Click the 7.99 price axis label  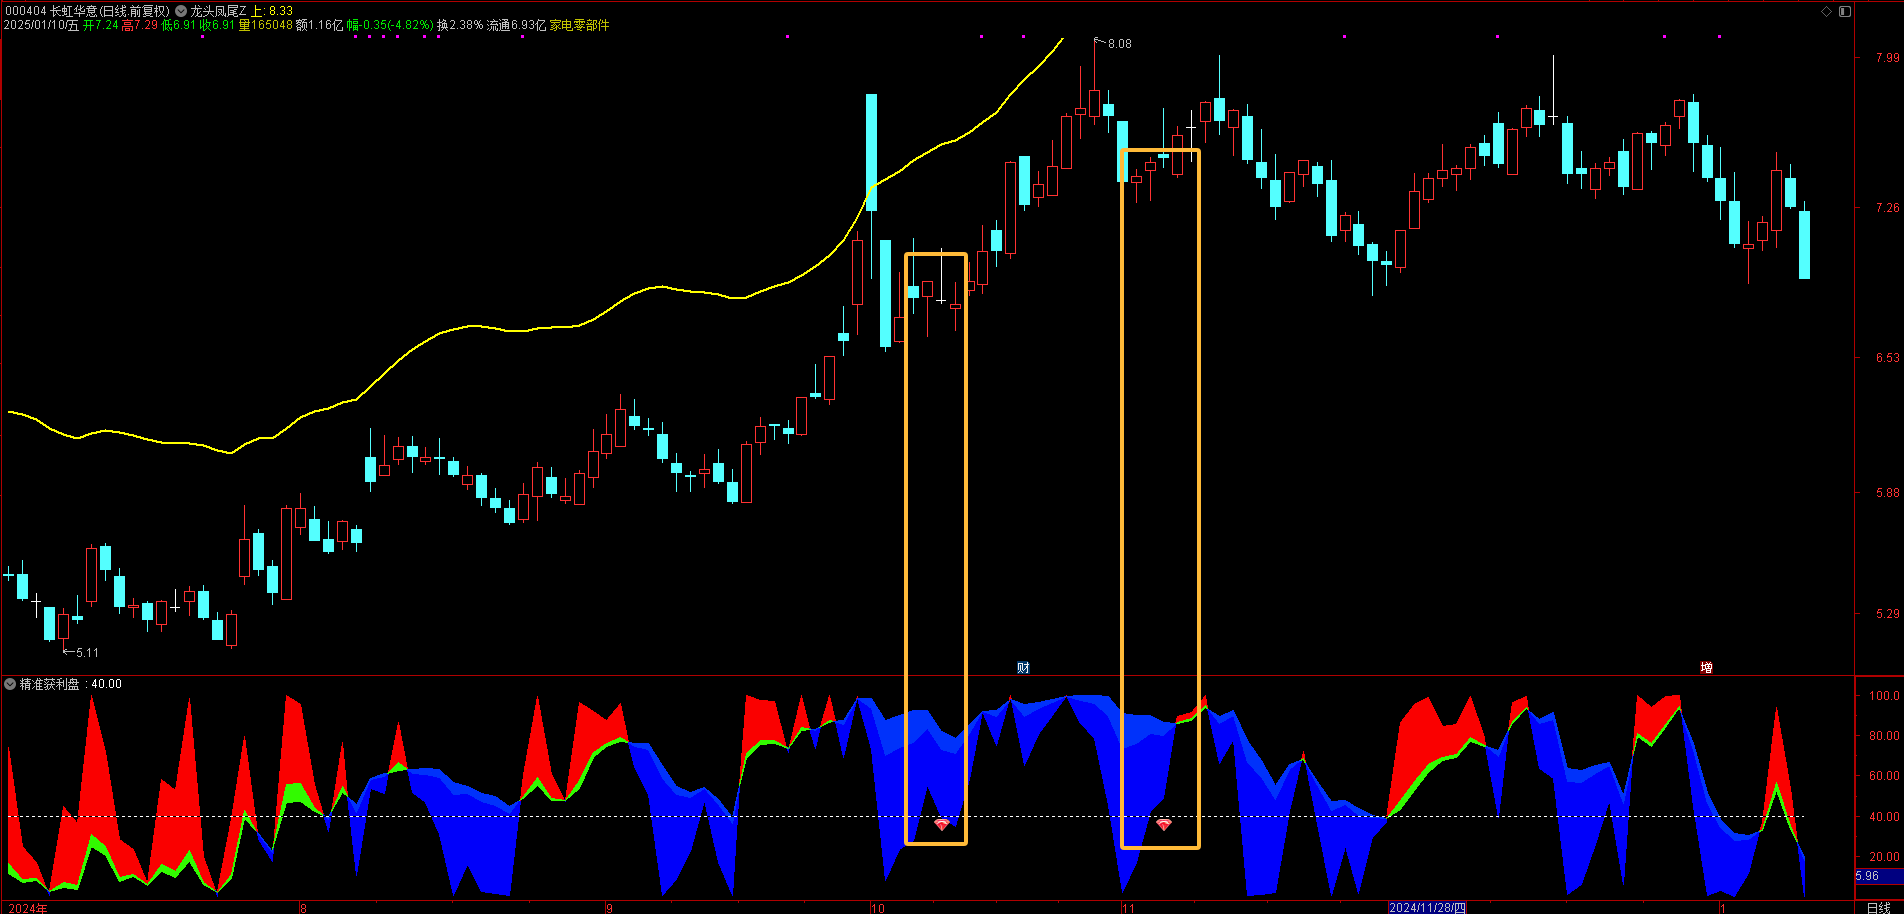click(1887, 58)
